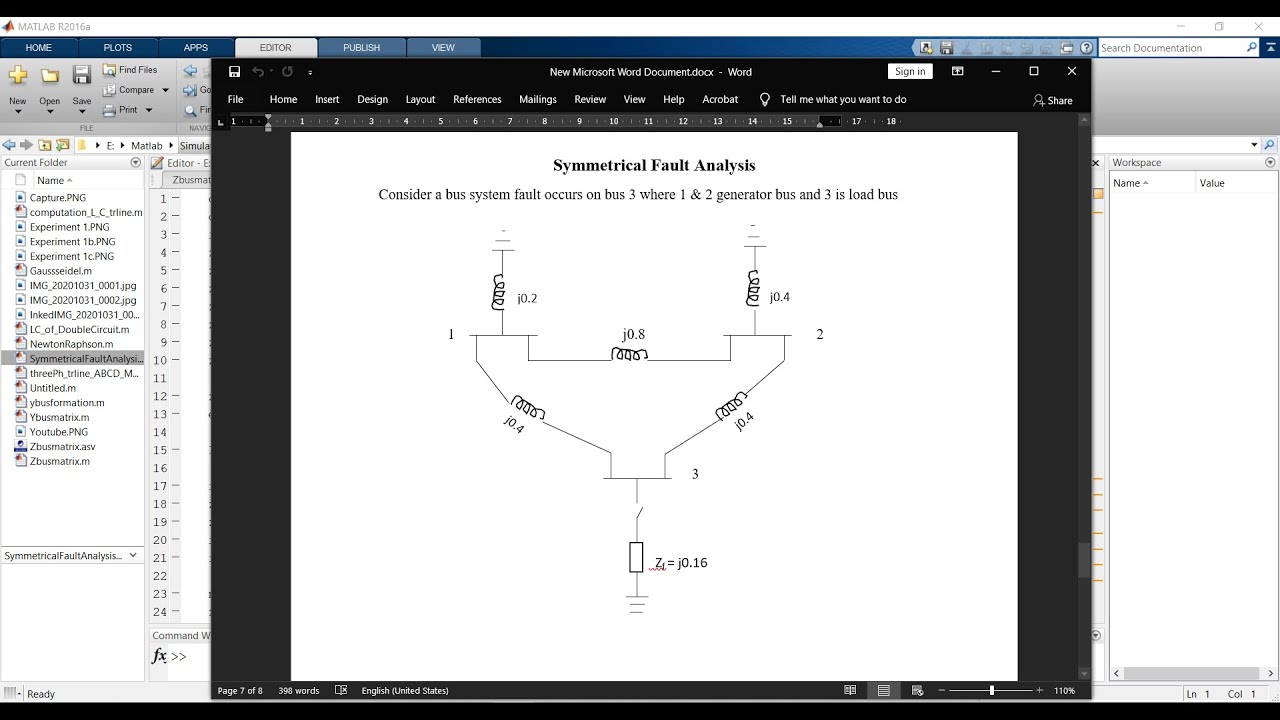Click the Read Mode view icon in Word

(850, 691)
